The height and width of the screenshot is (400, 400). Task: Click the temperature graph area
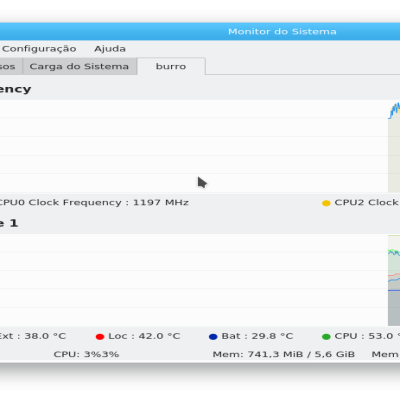[x=200, y=280]
